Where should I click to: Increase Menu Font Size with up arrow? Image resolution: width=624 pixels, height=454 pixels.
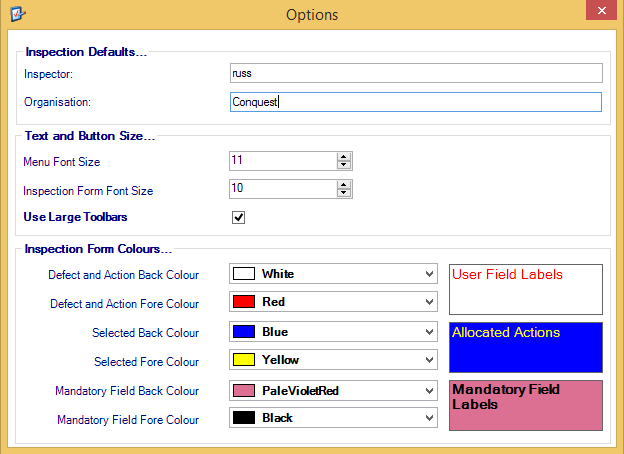pos(344,157)
